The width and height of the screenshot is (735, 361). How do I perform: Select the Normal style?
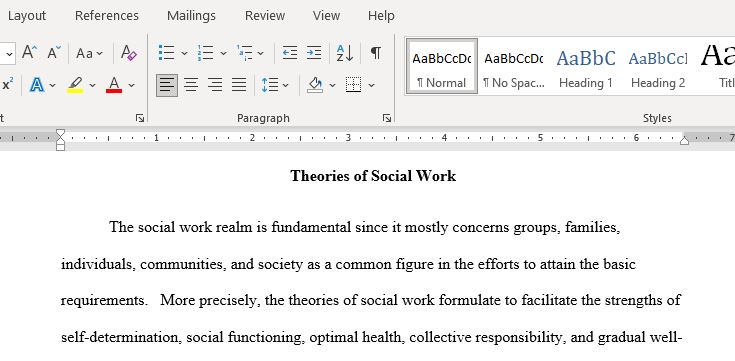442,66
